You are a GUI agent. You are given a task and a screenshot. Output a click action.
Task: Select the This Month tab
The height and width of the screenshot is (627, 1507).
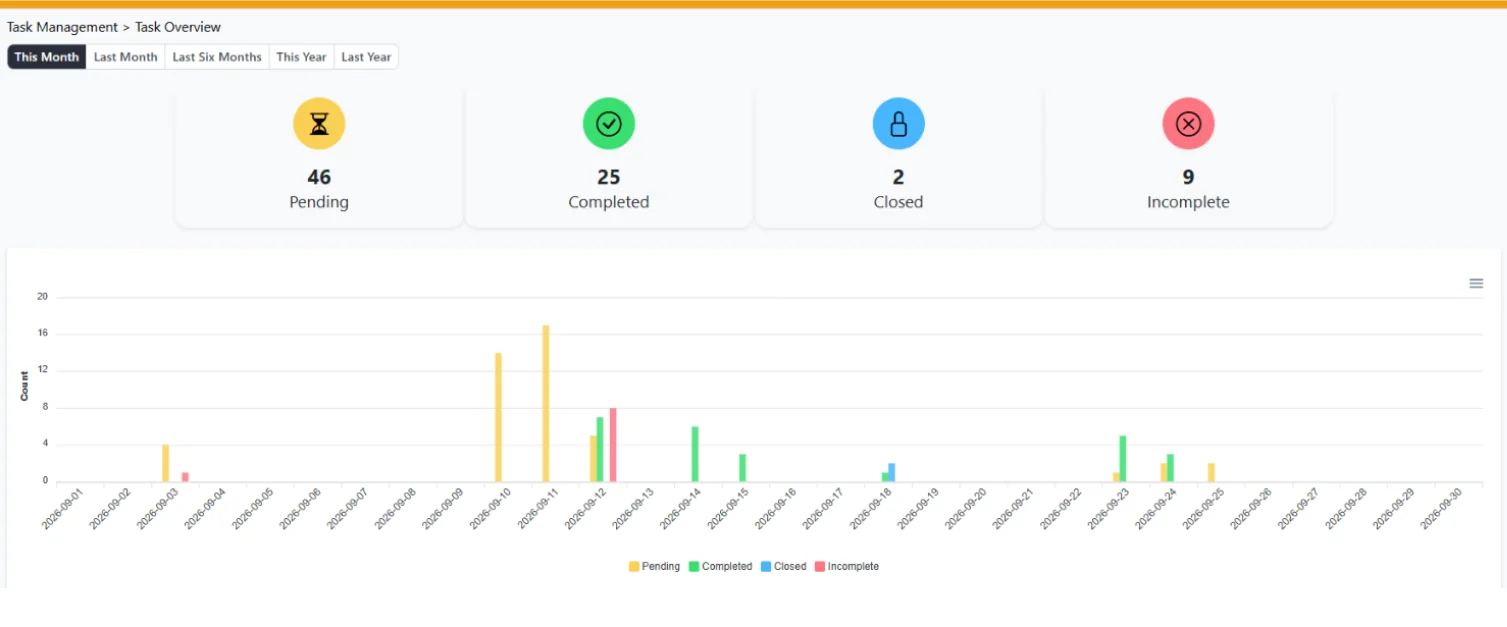point(47,57)
